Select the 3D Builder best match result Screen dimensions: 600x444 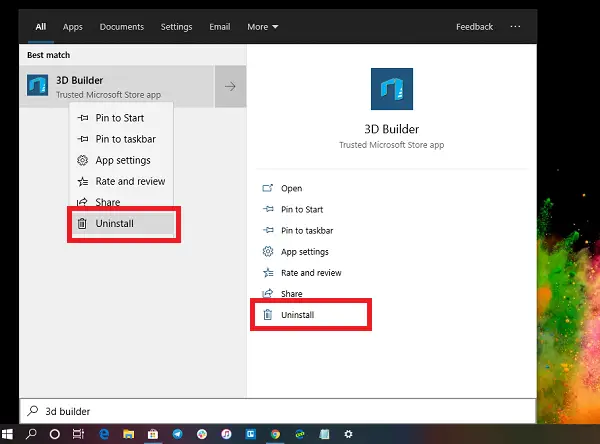click(x=117, y=87)
